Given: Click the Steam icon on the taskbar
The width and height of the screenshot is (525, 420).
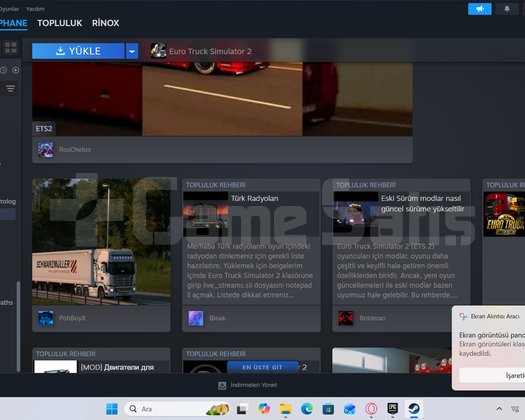Looking at the screenshot, I should [x=414, y=409].
